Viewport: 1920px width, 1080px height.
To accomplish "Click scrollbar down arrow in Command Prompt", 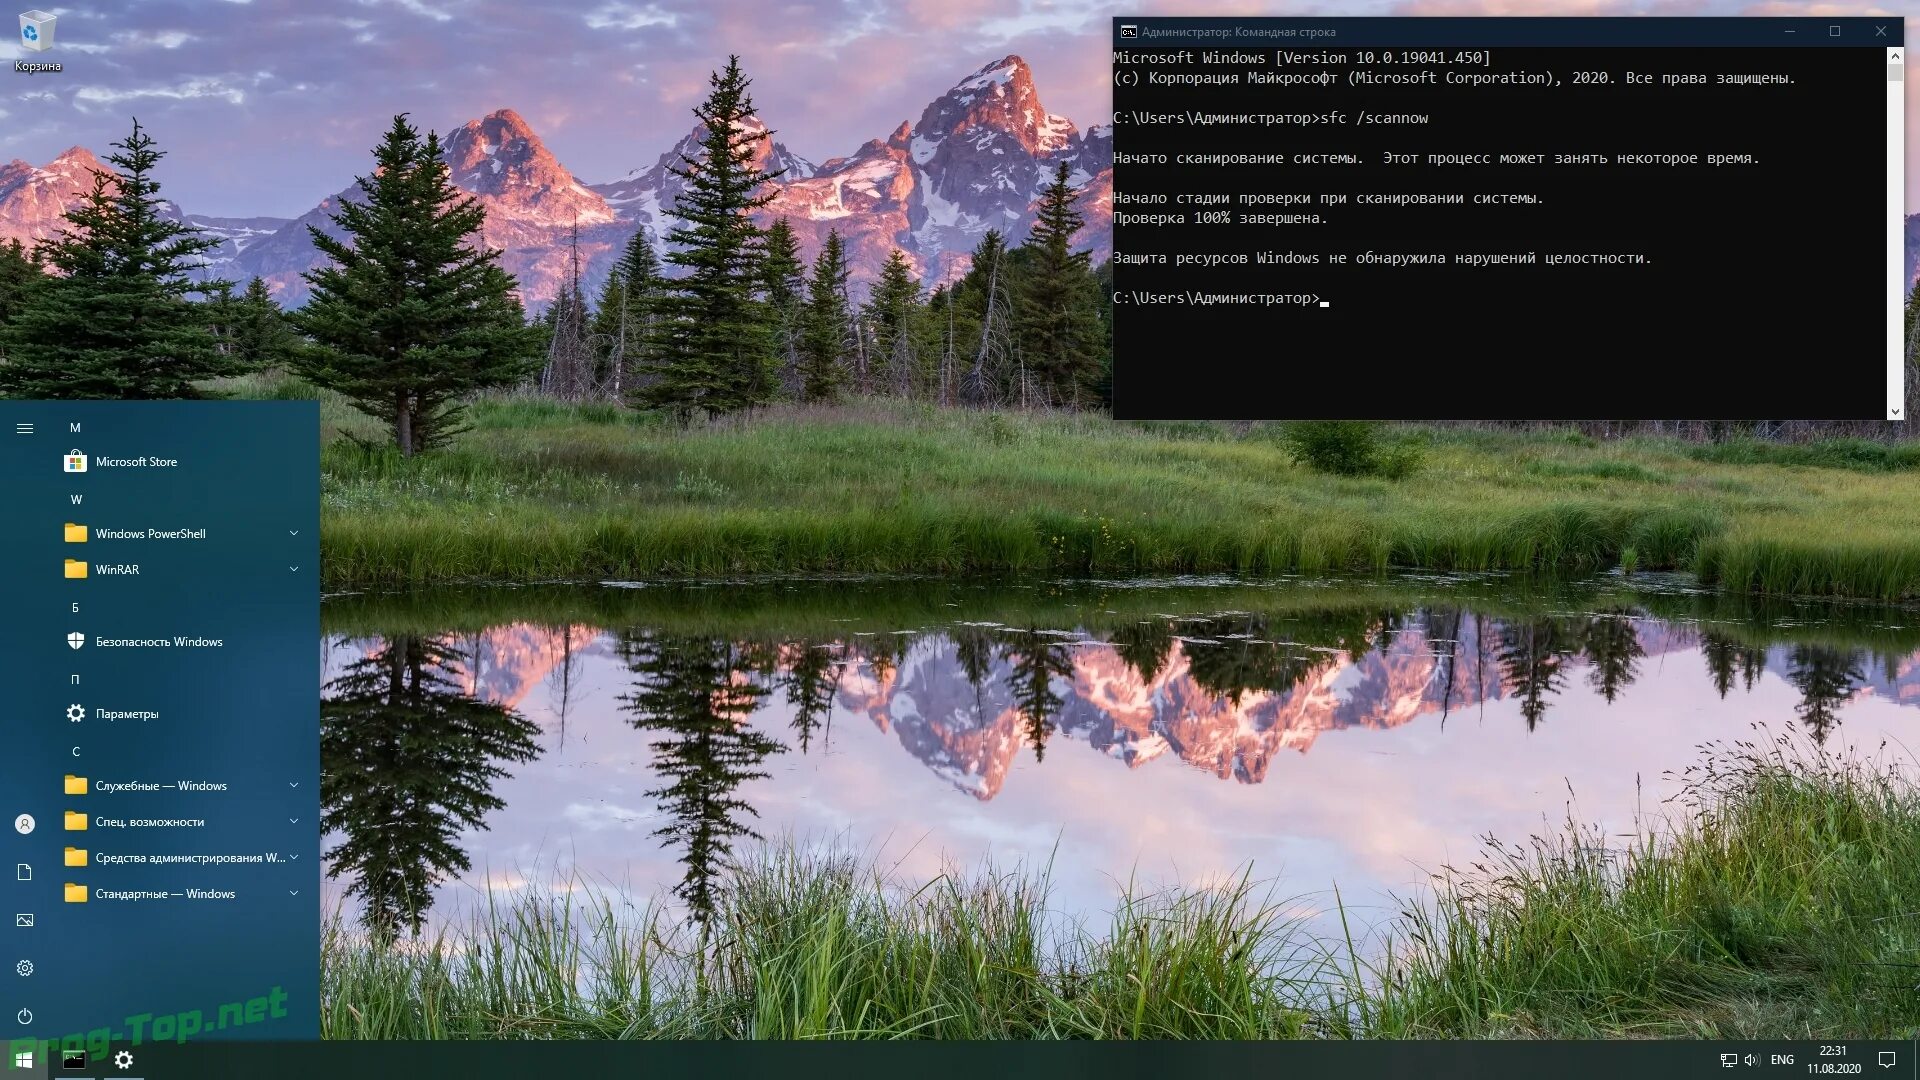I will [1894, 412].
